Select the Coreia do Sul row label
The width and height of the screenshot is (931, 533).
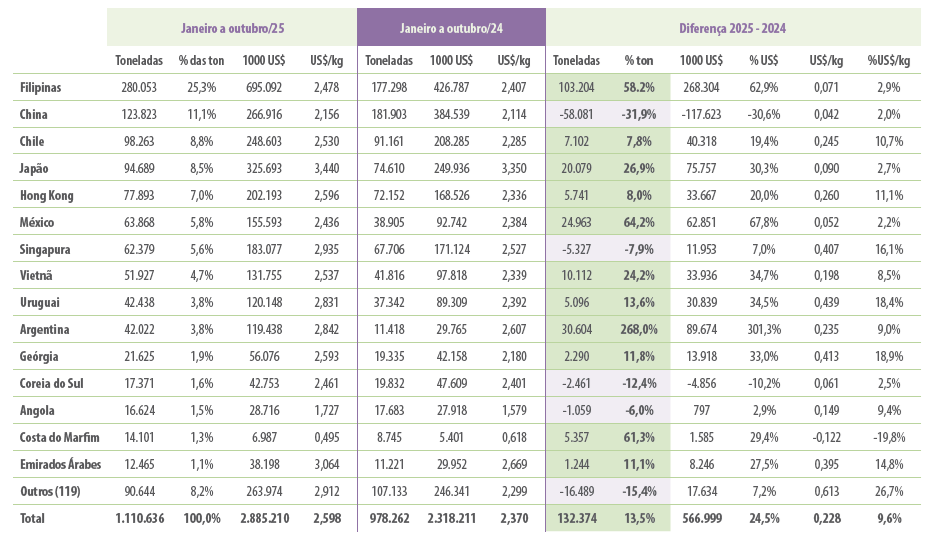[53, 384]
